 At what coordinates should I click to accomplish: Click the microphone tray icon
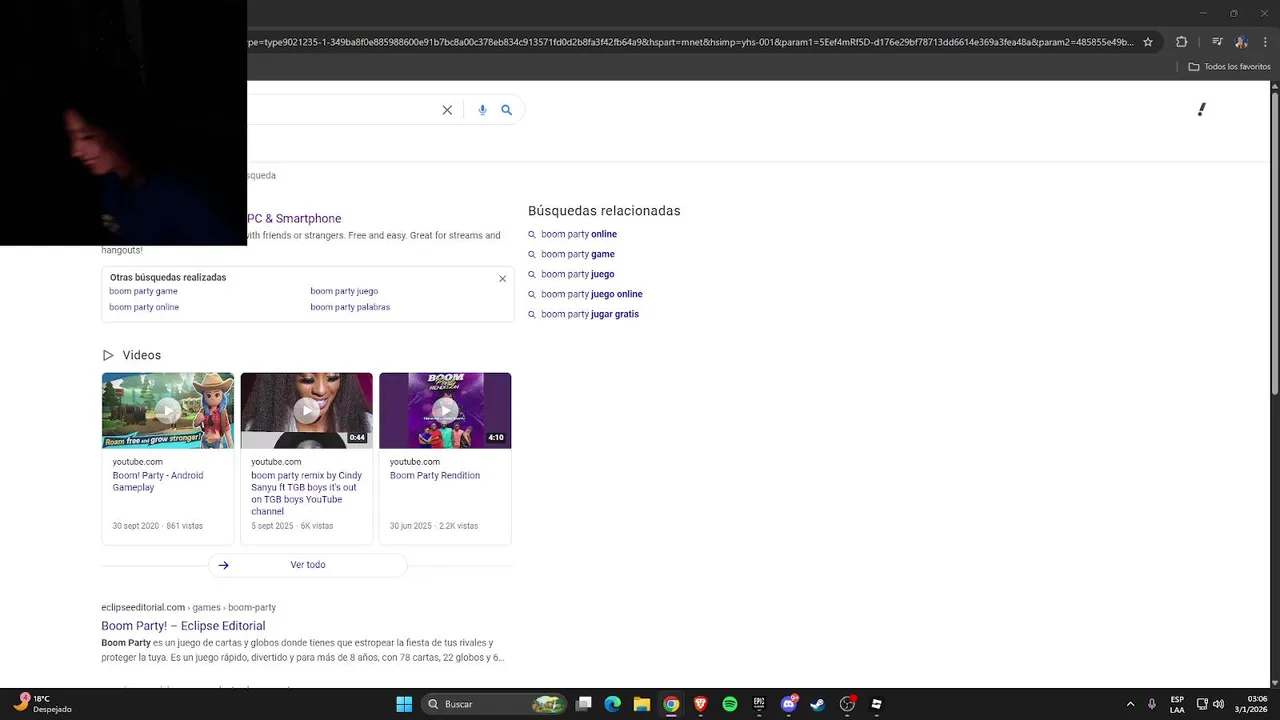pos(1152,704)
